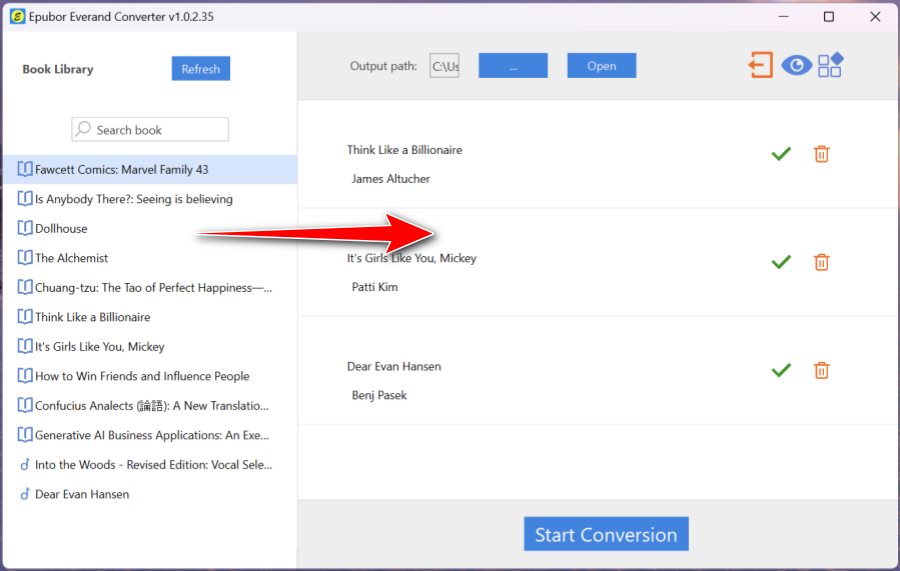
Task: Maximize the Epubor Everand Converter window
Action: pyautogui.click(x=829, y=17)
